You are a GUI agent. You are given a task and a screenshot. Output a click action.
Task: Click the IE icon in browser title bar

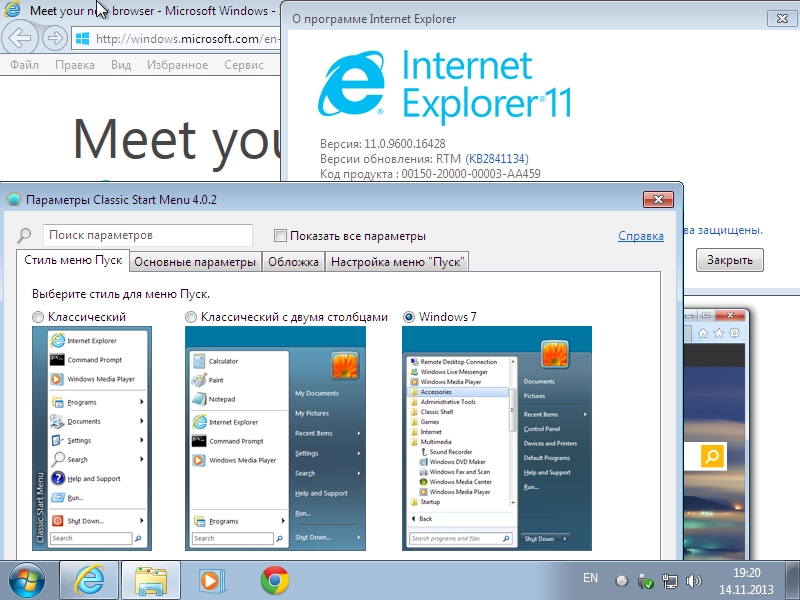(x=12, y=10)
